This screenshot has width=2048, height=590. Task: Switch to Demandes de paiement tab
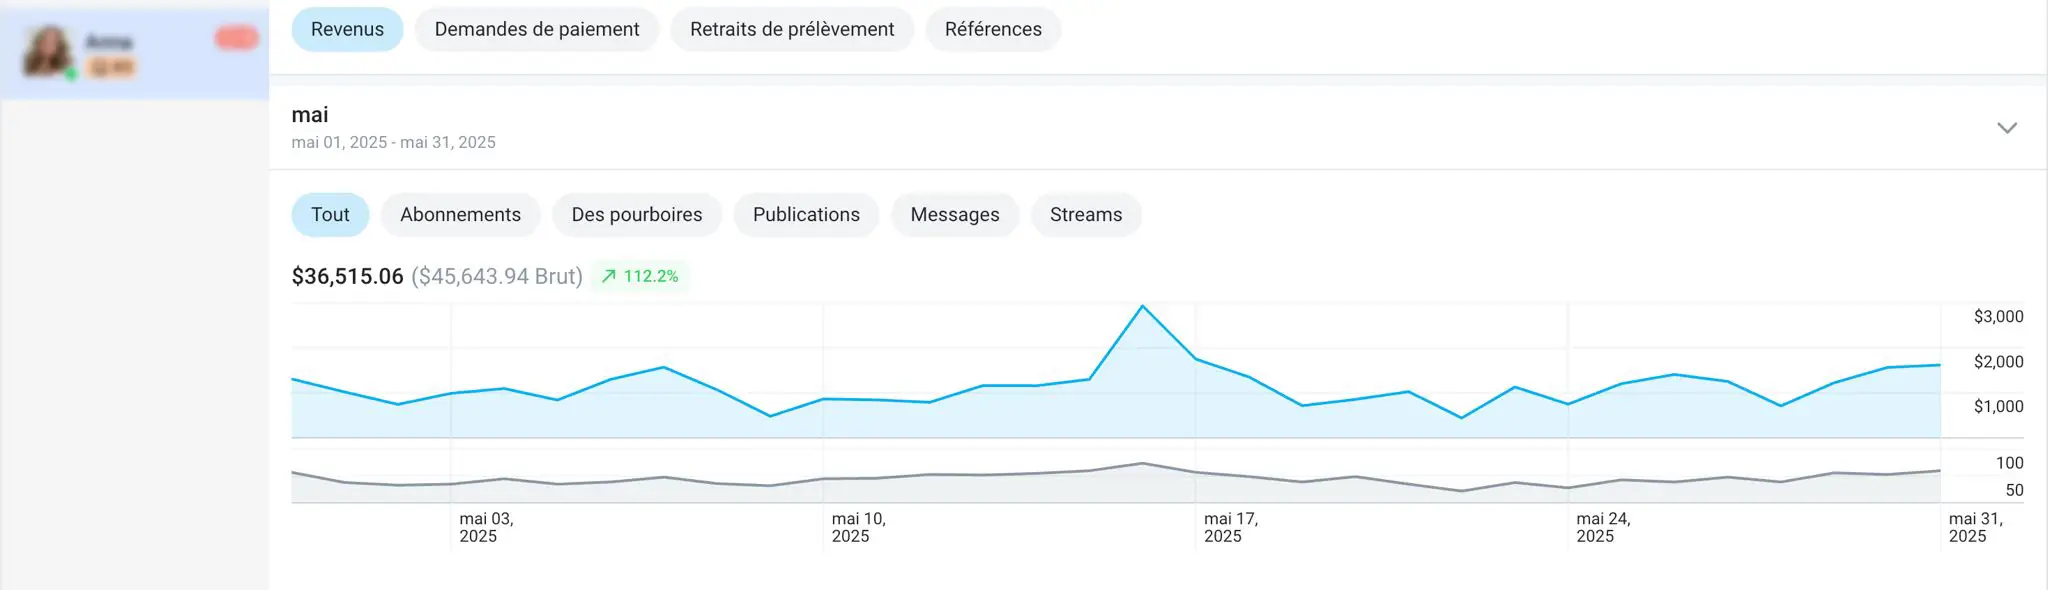pos(536,29)
